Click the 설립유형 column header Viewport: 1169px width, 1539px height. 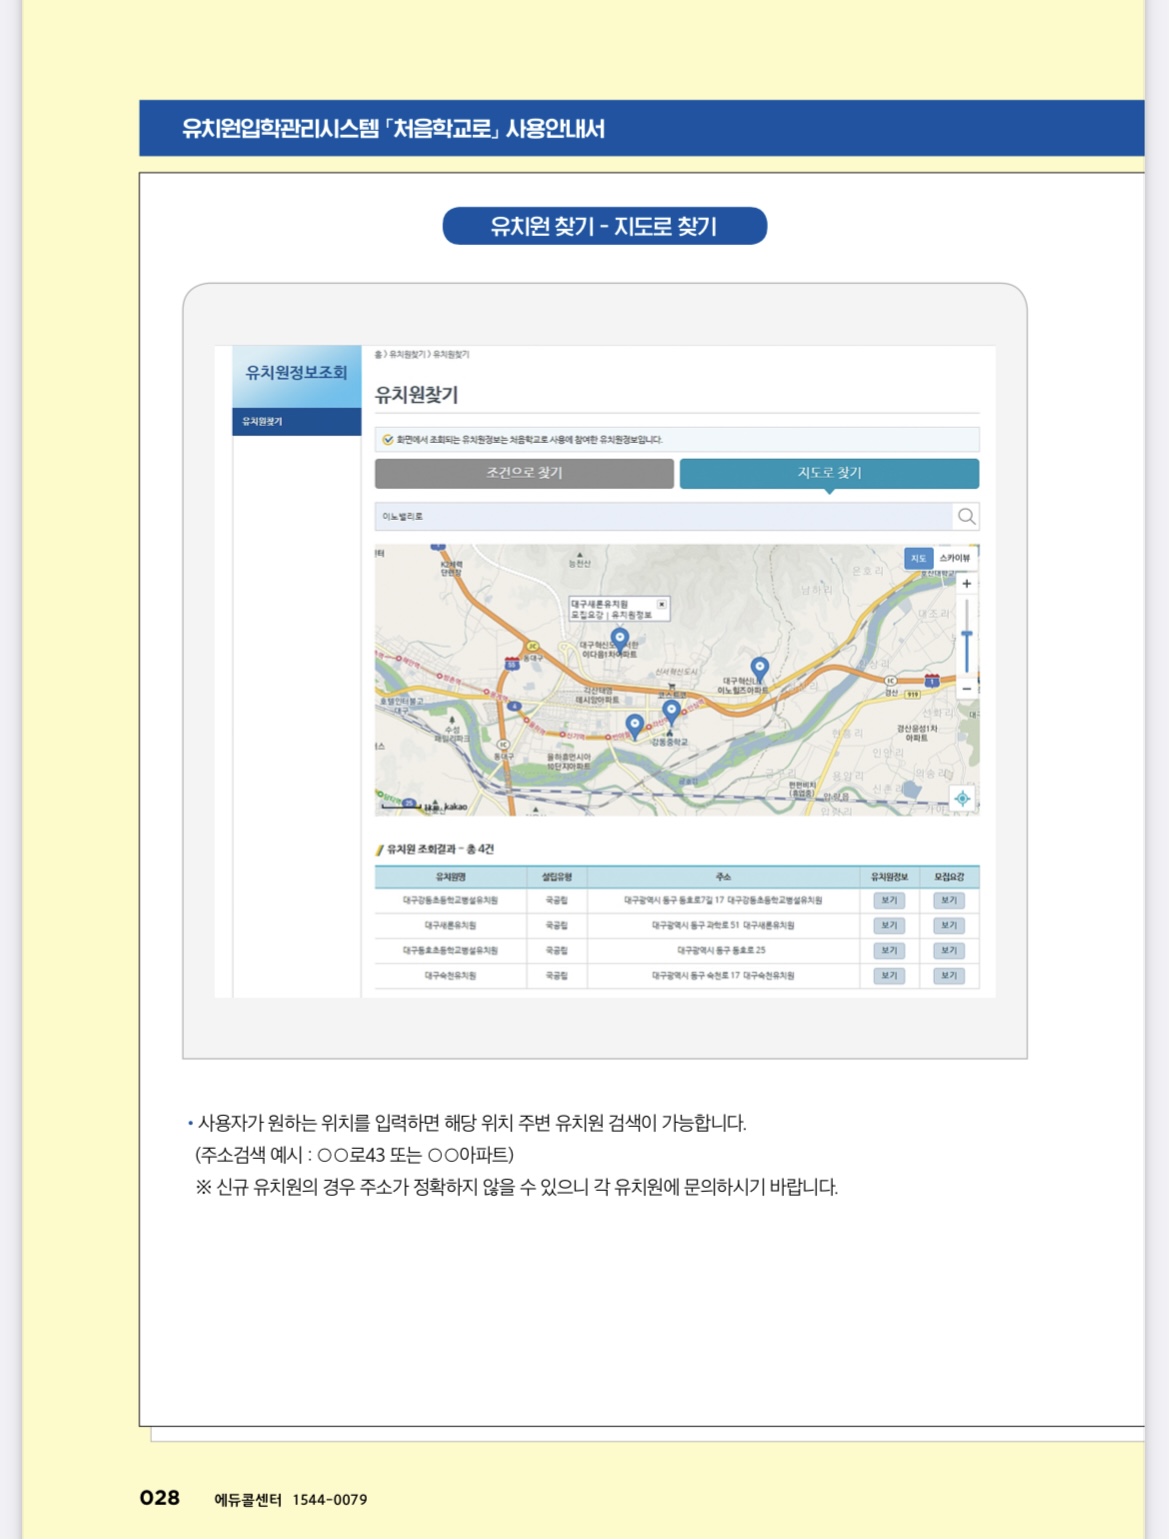pos(557,877)
